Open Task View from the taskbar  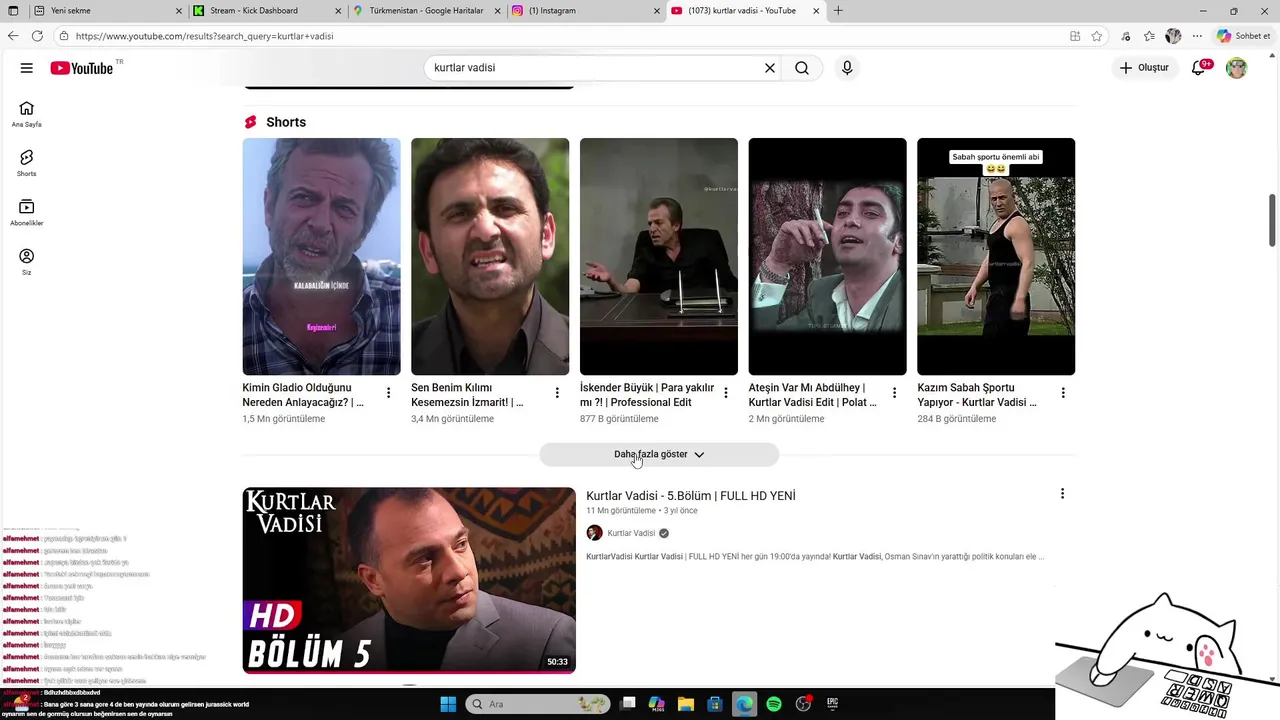tap(628, 704)
